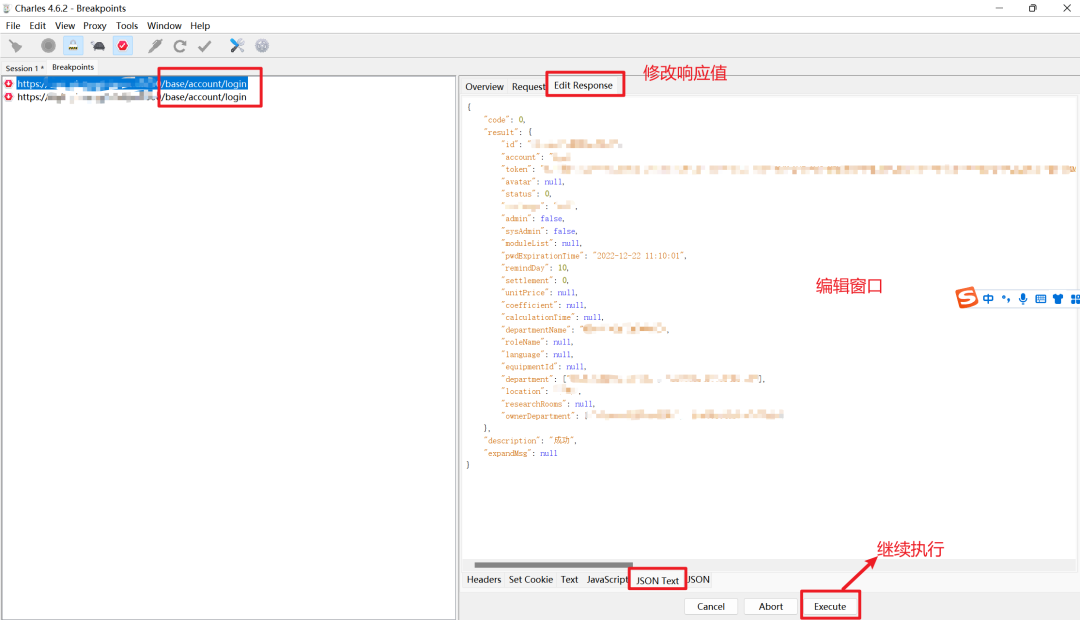
Task: Click the "code": 0 line in editor
Action: (x=505, y=120)
